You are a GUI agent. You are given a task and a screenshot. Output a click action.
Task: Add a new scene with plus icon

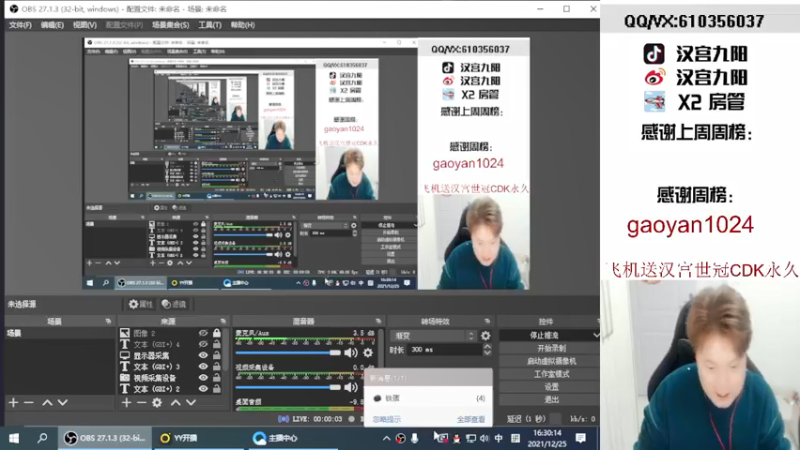click(13, 403)
